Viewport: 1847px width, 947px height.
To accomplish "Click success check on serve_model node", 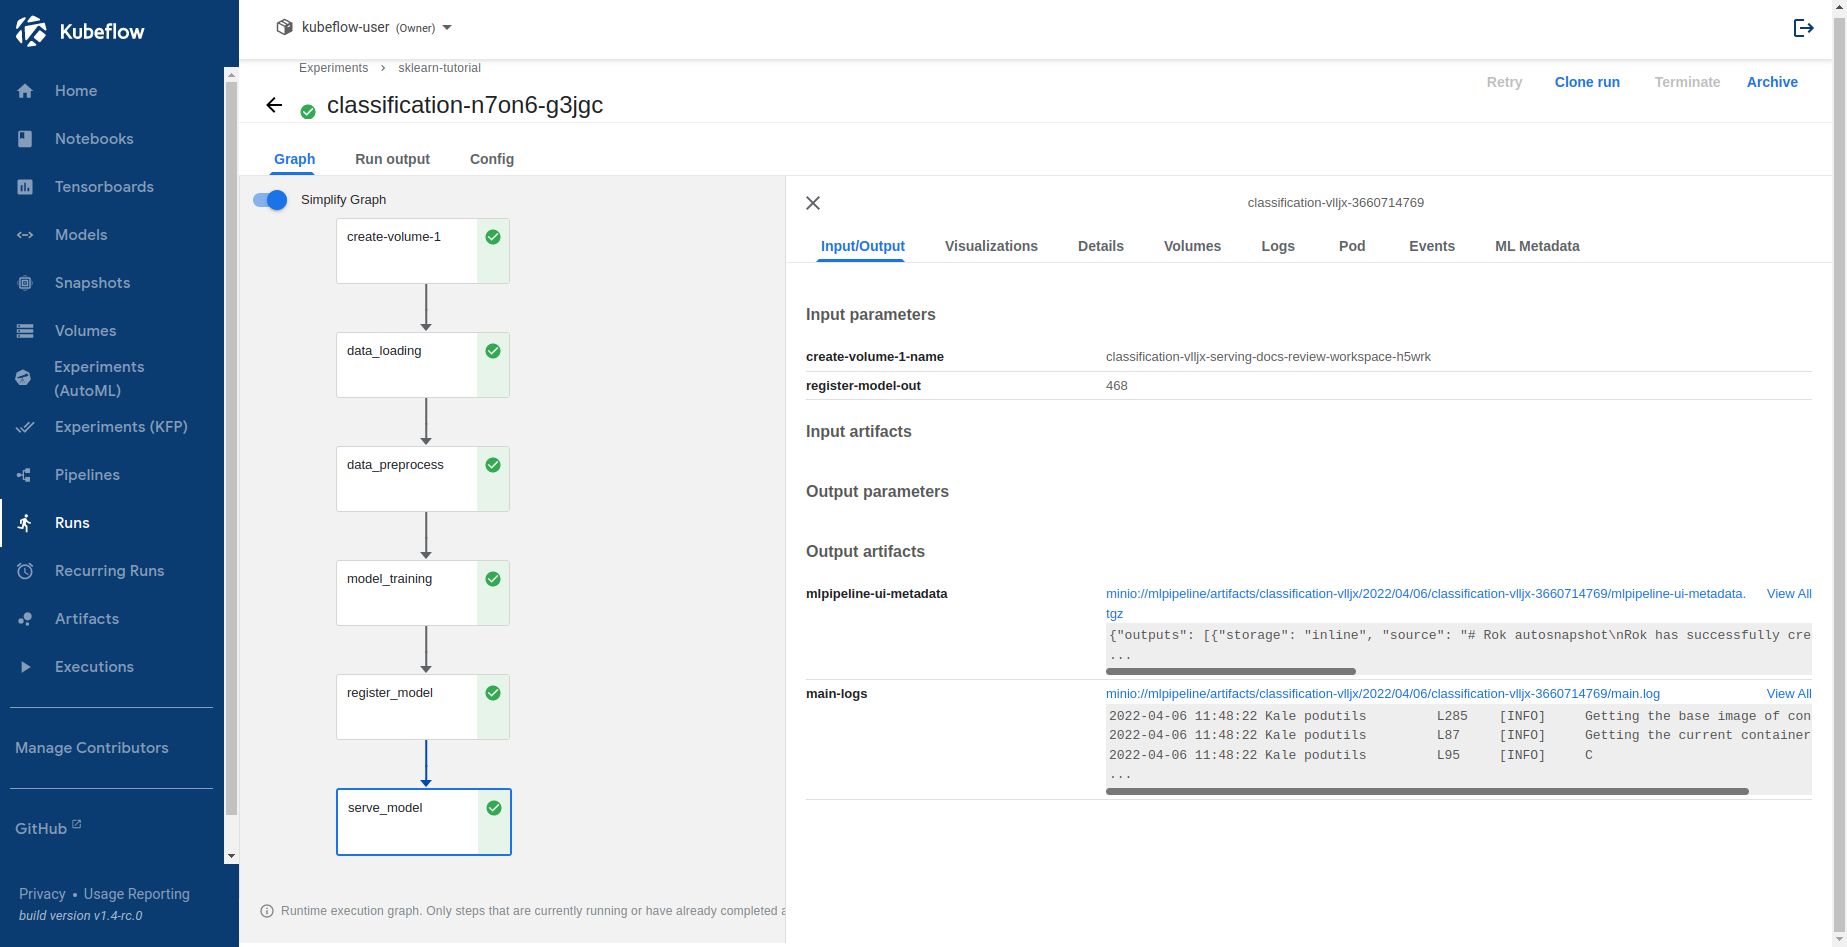I will pyautogui.click(x=494, y=808).
